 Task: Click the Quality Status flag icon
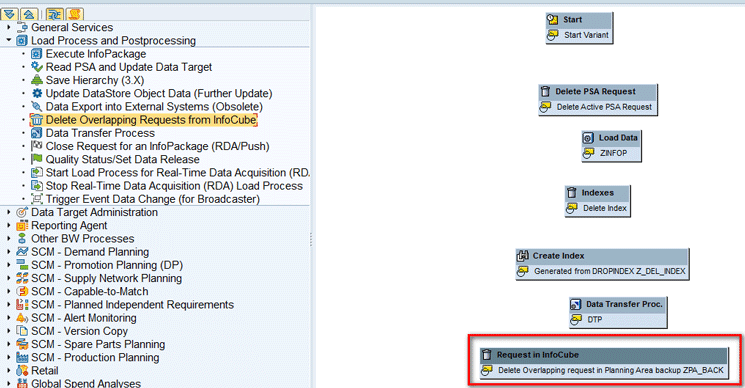click(x=37, y=160)
